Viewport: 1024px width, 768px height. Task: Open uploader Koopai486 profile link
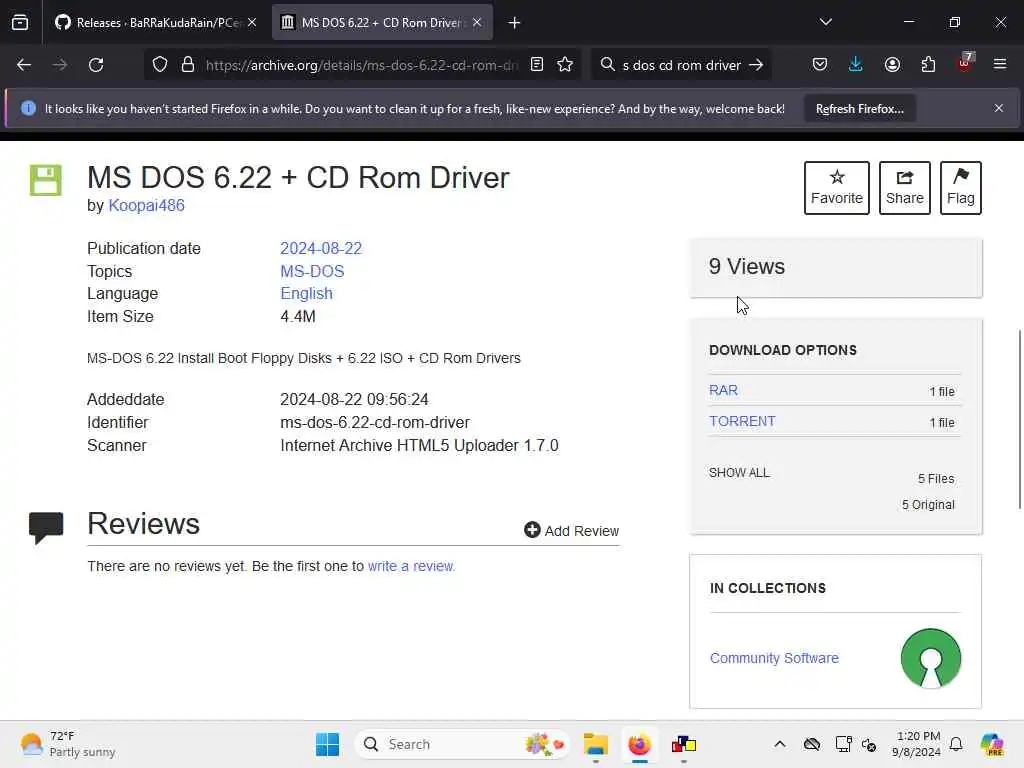[x=146, y=205]
